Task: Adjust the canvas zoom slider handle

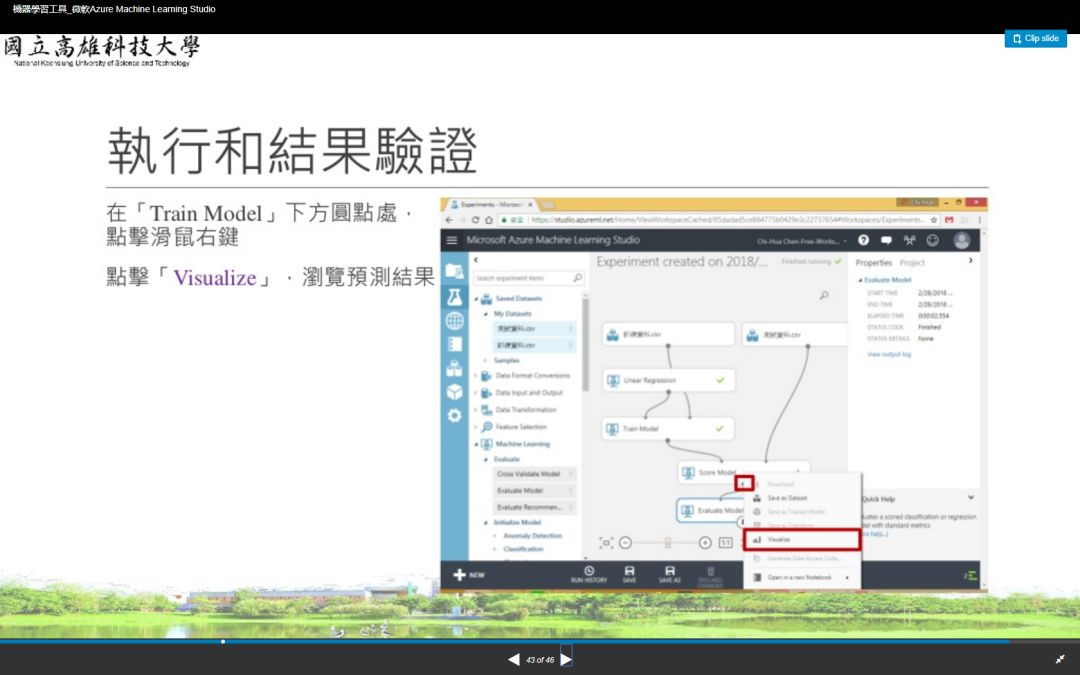Action: [x=667, y=543]
